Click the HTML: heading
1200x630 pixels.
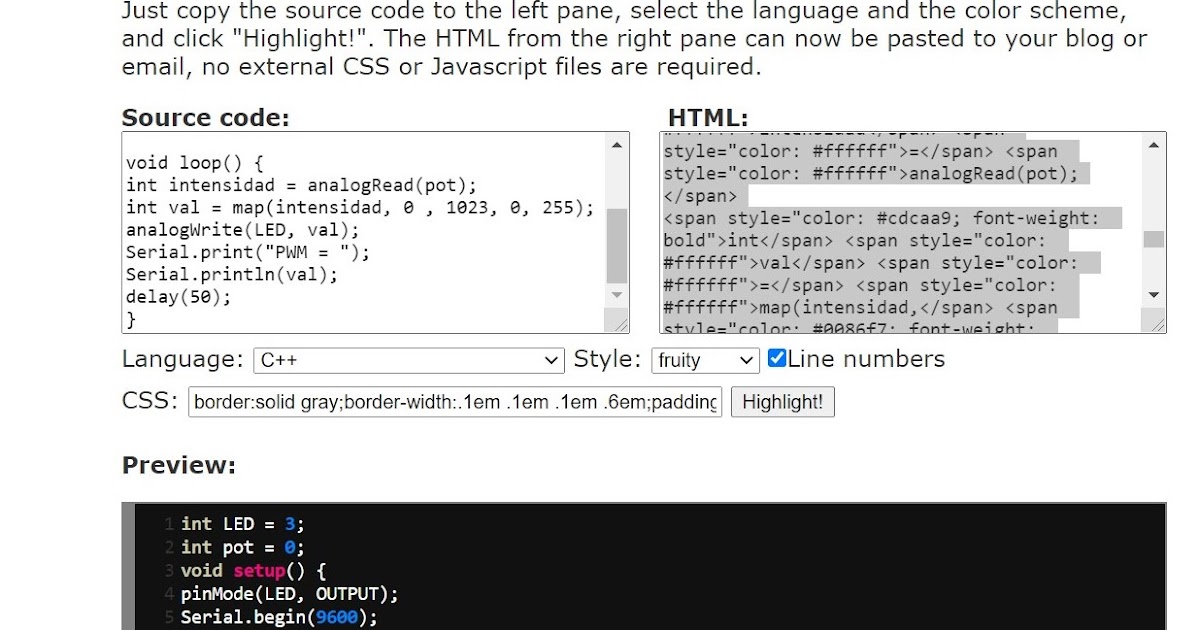pos(706,117)
